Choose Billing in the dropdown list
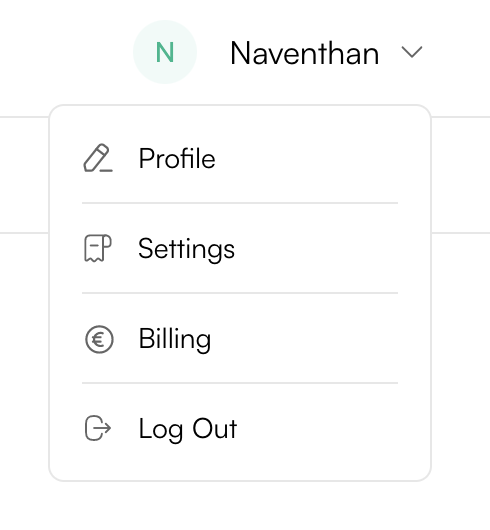 click(x=240, y=339)
